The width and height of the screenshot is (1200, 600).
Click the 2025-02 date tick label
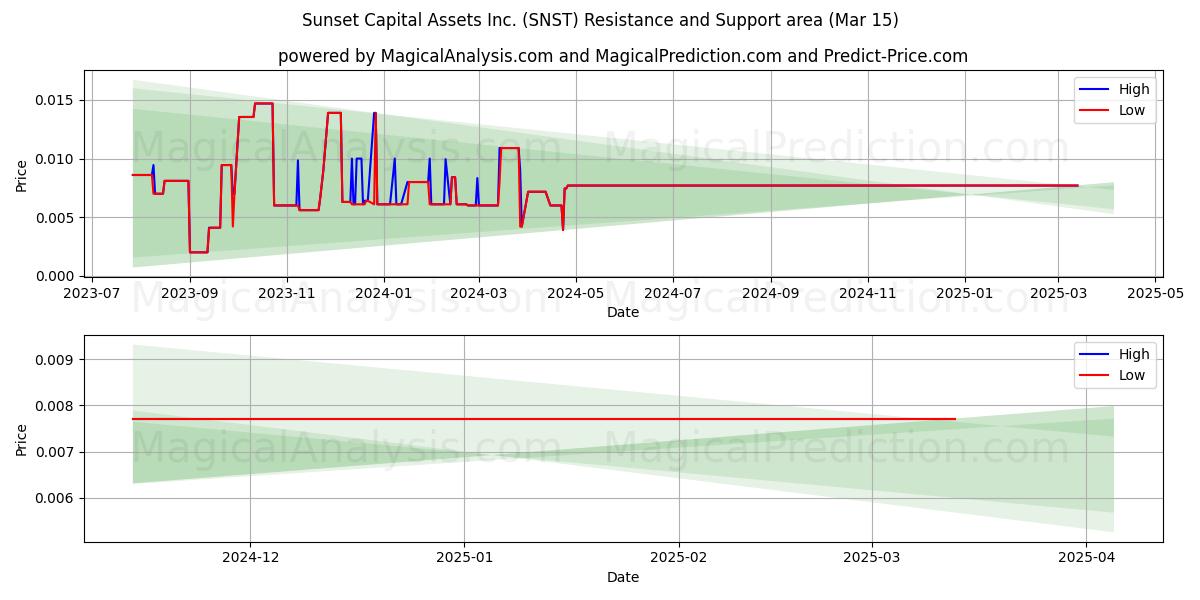pyautogui.click(x=679, y=560)
